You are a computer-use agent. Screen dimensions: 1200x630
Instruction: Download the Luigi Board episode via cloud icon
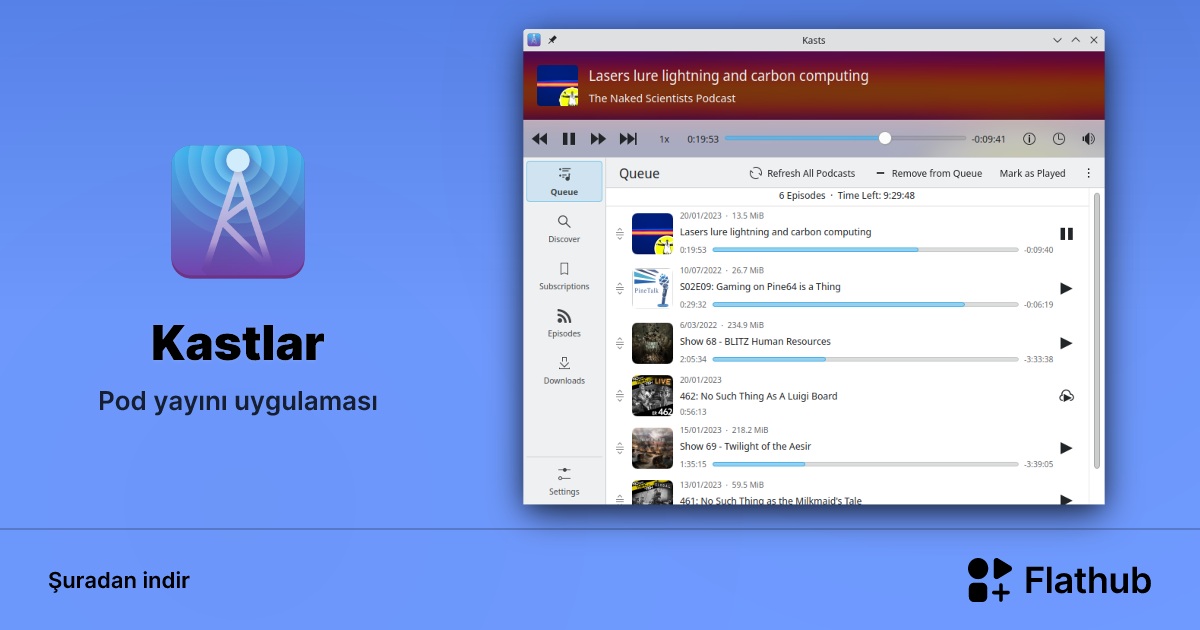pos(1066,396)
